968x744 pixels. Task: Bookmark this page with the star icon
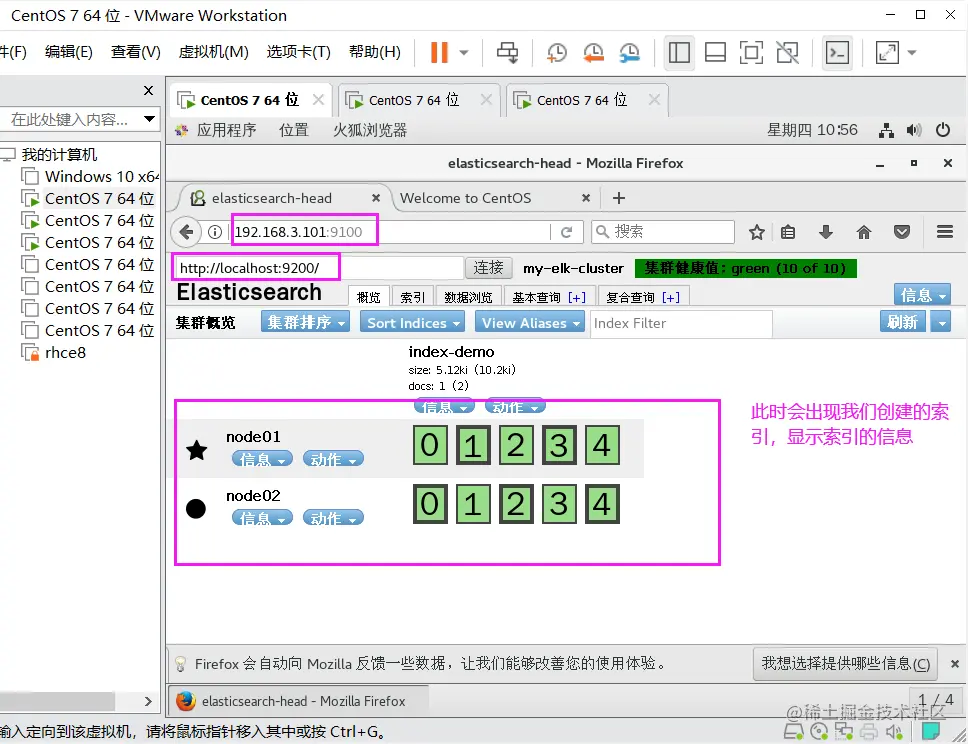[x=756, y=232]
